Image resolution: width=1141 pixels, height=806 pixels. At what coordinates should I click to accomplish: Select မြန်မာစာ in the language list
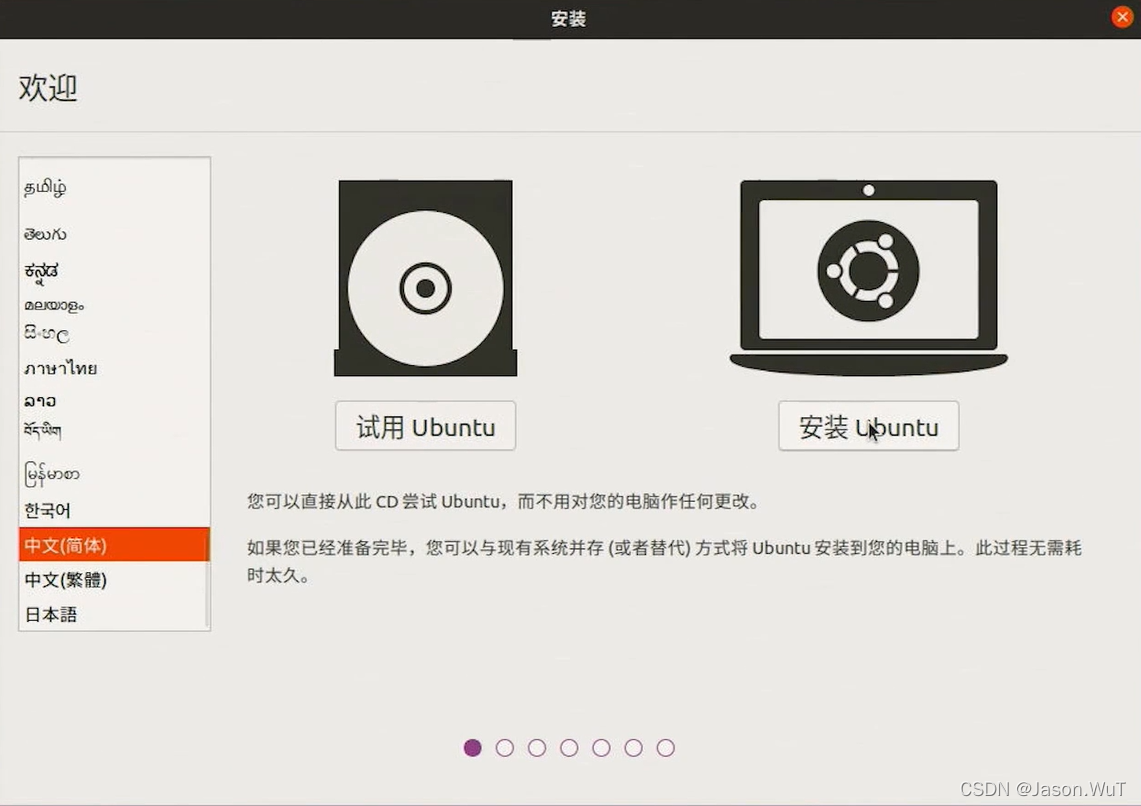(114, 474)
